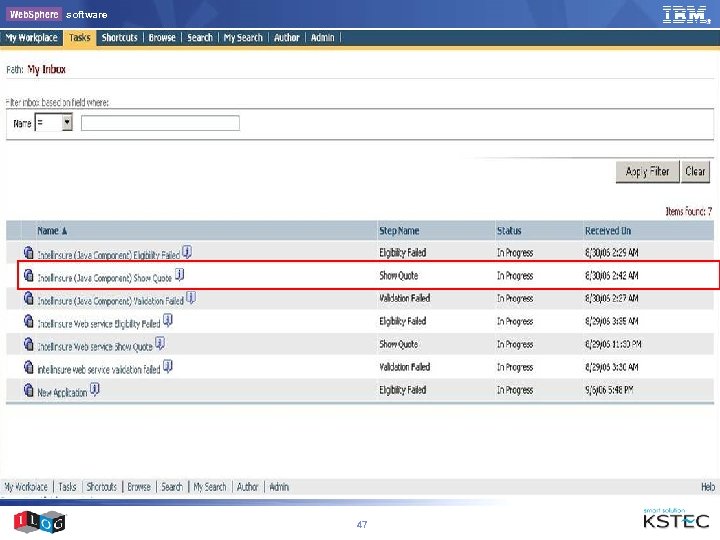Image resolution: width=720 pixels, height=540 pixels.
Task: Click received date 8/29/06 11:30 PM
Action: tap(613, 344)
